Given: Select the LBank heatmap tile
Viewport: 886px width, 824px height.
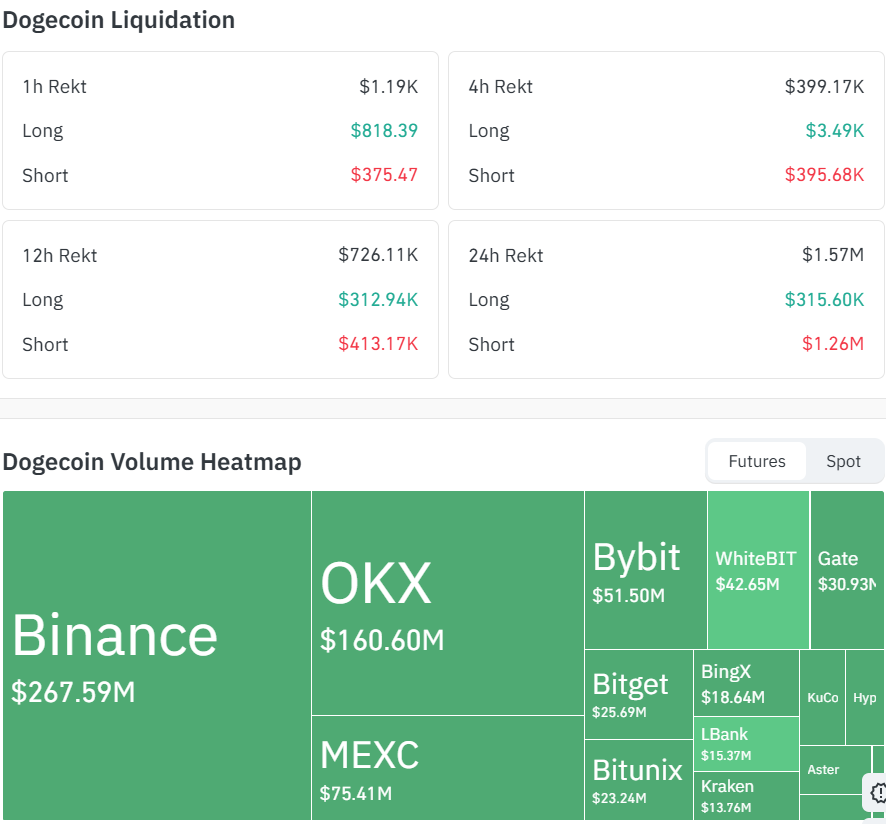Looking at the screenshot, I should pyautogui.click(x=746, y=744).
